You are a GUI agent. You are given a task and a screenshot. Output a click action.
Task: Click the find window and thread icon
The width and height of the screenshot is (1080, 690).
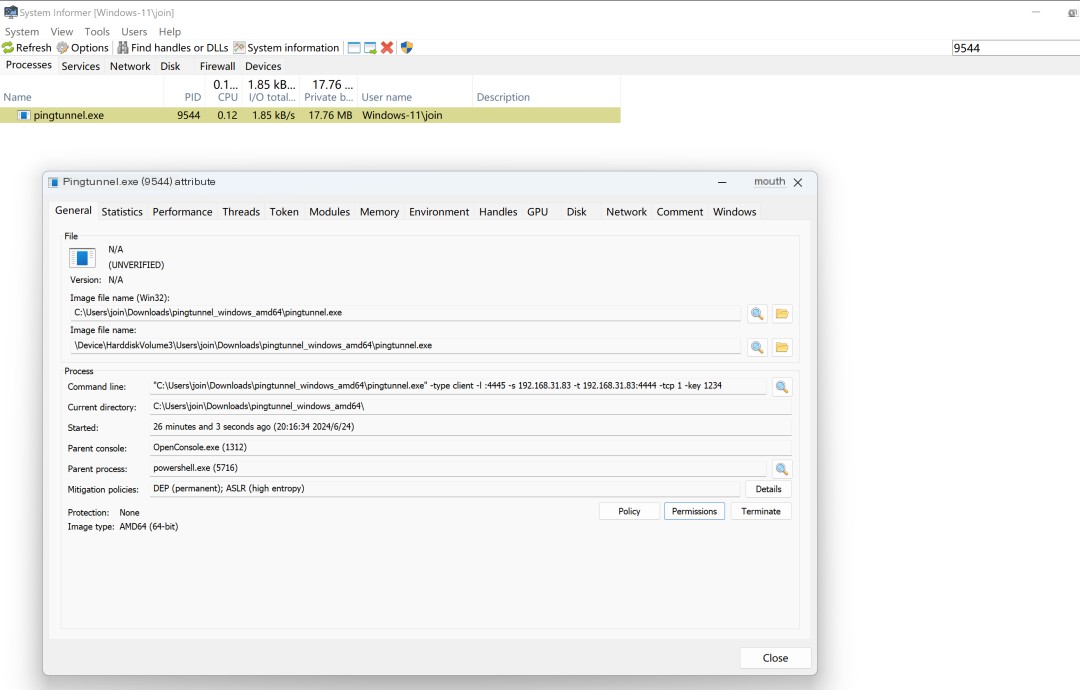[x=371, y=48]
